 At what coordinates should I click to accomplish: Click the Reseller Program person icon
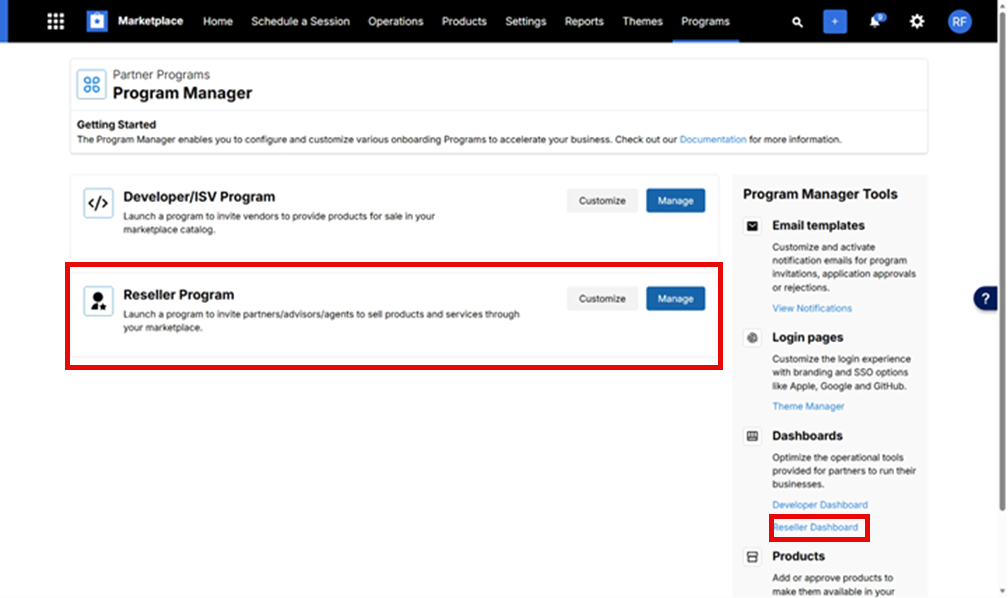pyautogui.click(x=98, y=301)
